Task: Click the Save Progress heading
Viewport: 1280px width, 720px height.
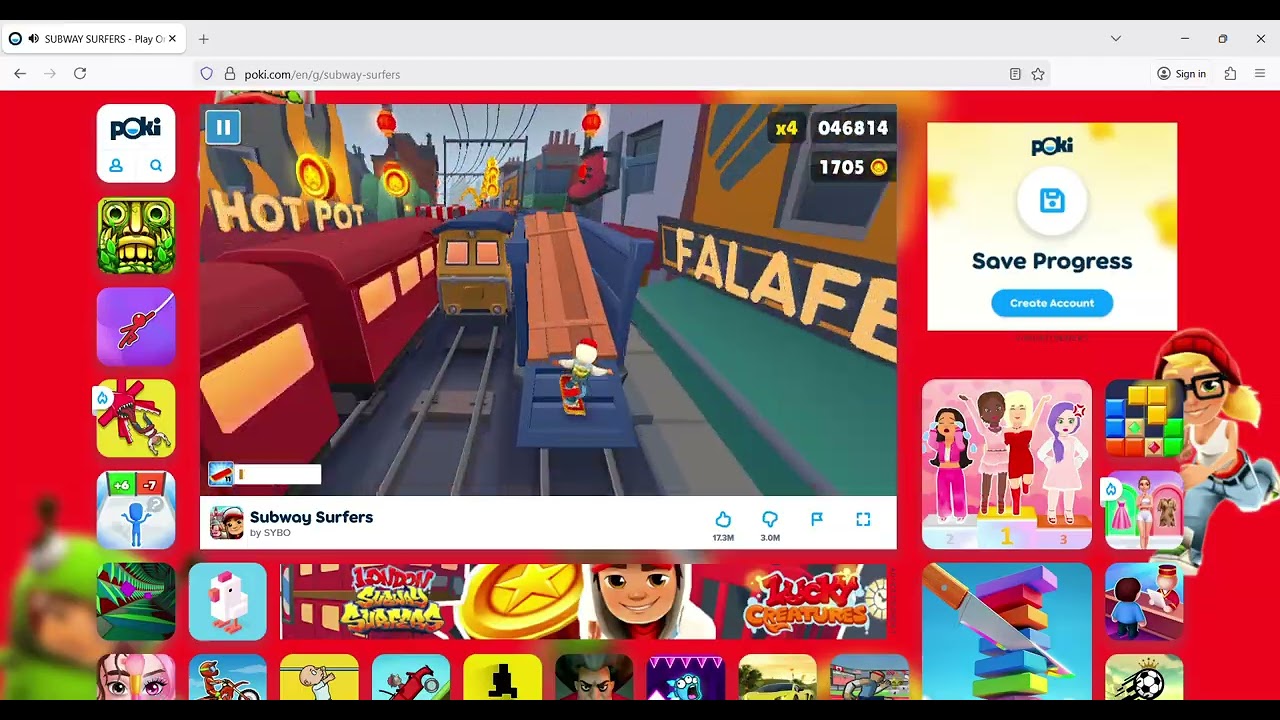Action: pyautogui.click(x=1052, y=261)
